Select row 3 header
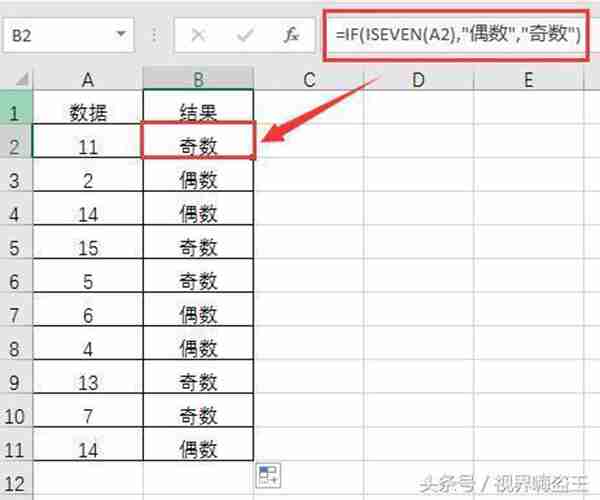The image size is (600, 500). point(16,175)
